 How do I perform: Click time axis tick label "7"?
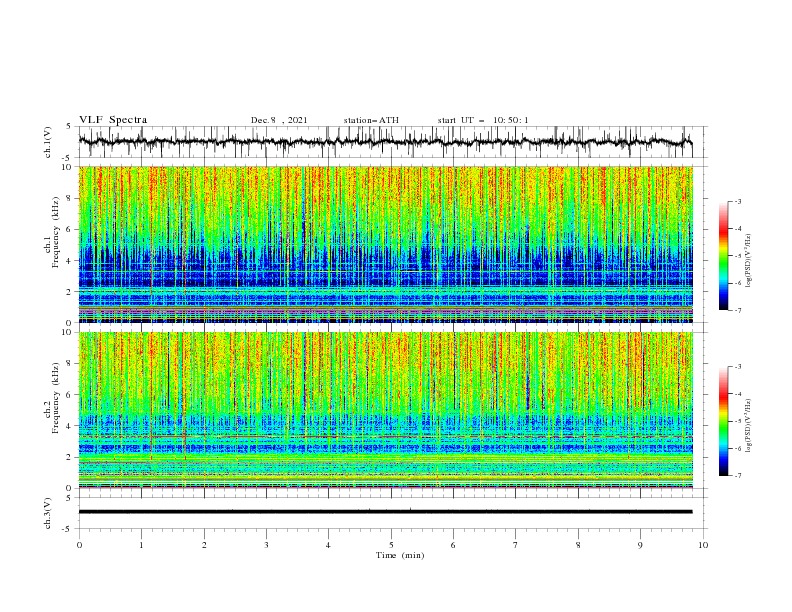pos(516,545)
